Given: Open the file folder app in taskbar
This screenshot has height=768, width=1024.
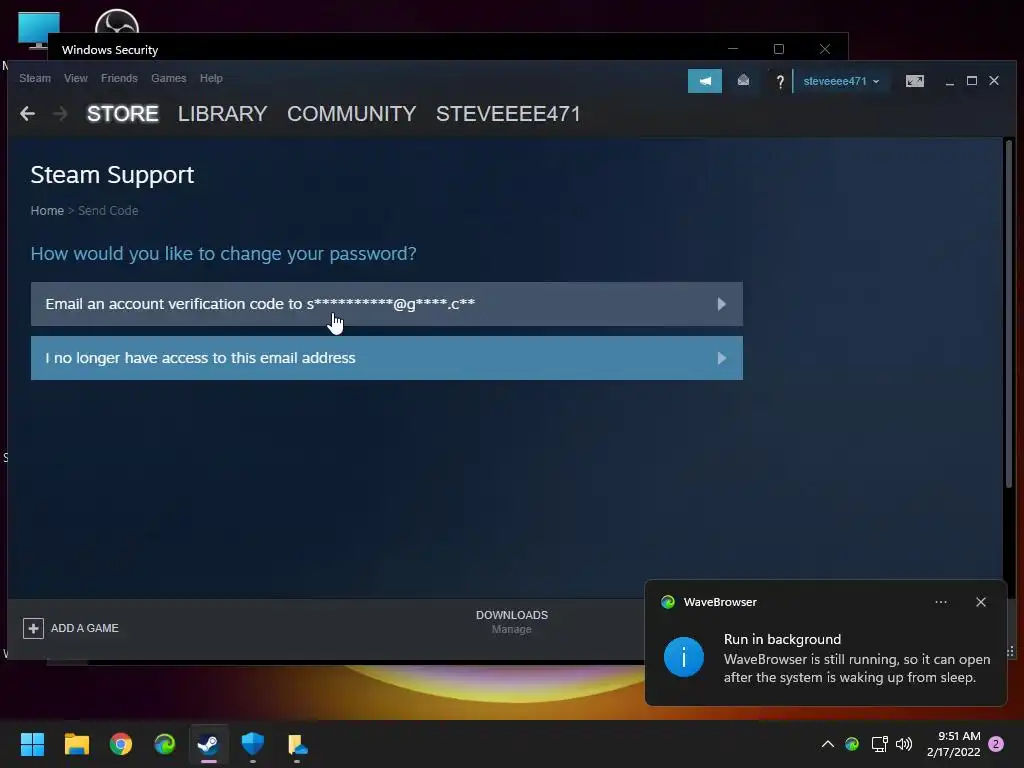Looking at the screenshot, I should point(297,744).
